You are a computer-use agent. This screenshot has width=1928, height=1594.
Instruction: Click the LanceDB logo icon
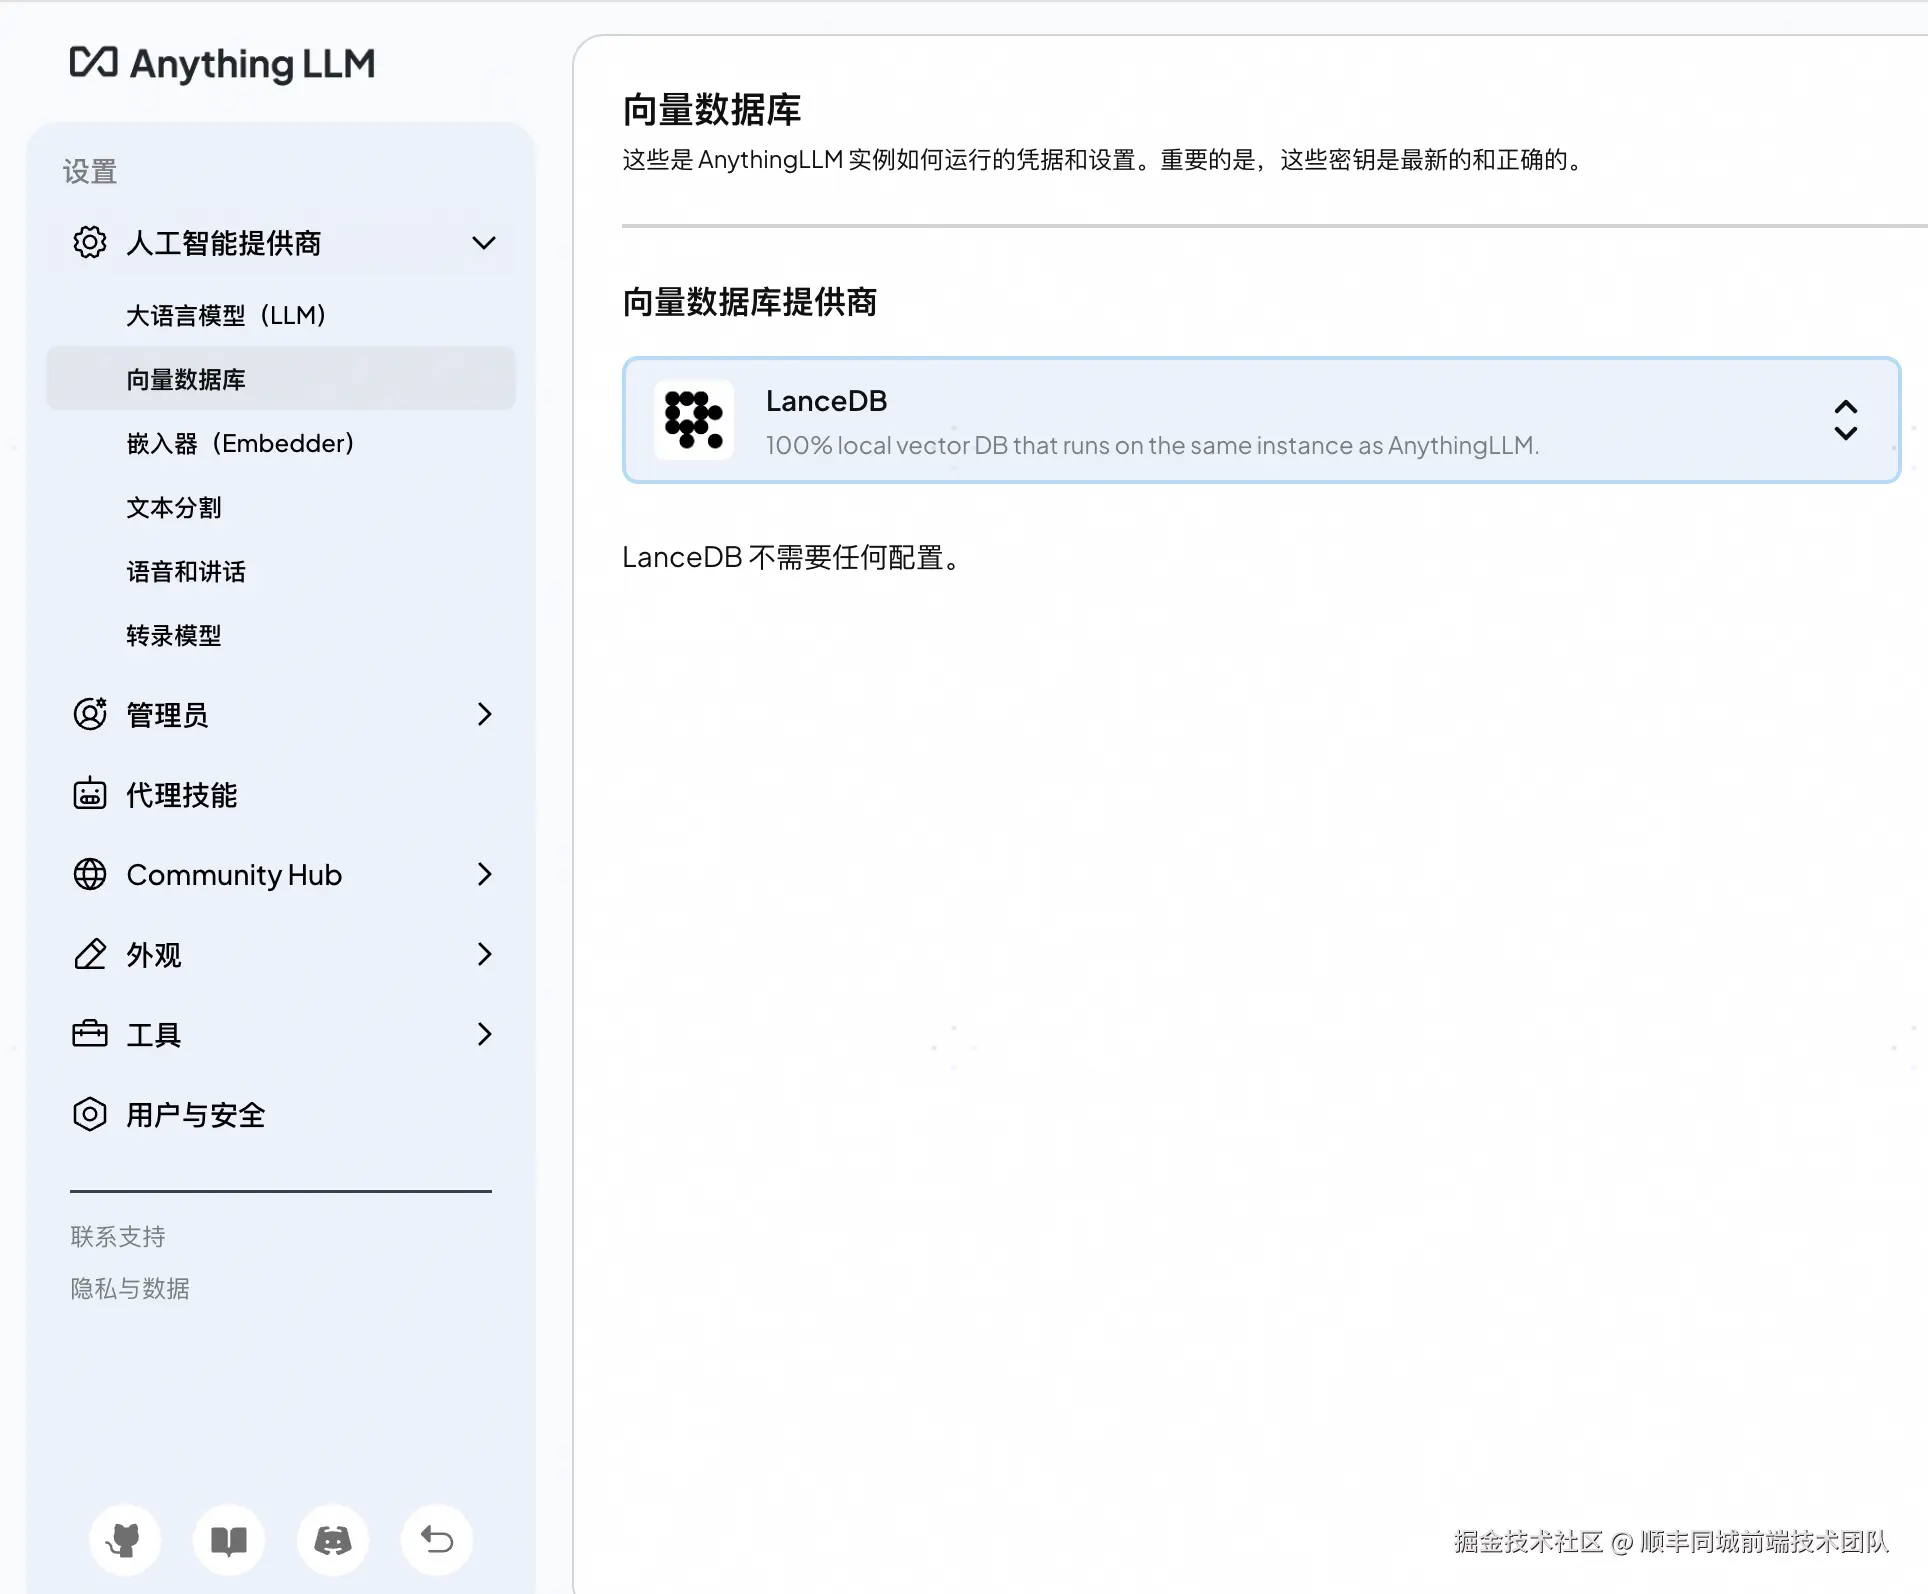tap(694, 420)
